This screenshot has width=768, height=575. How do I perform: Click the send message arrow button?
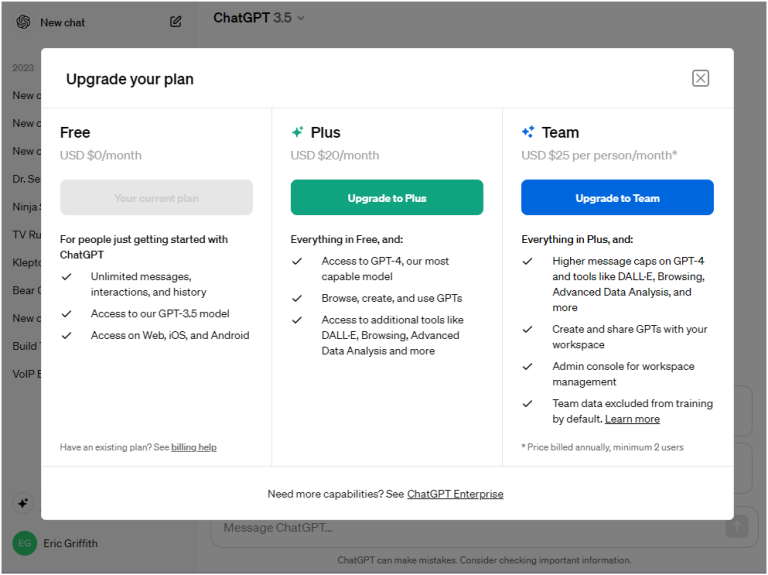pyautogui.click(x=736, y=527)
